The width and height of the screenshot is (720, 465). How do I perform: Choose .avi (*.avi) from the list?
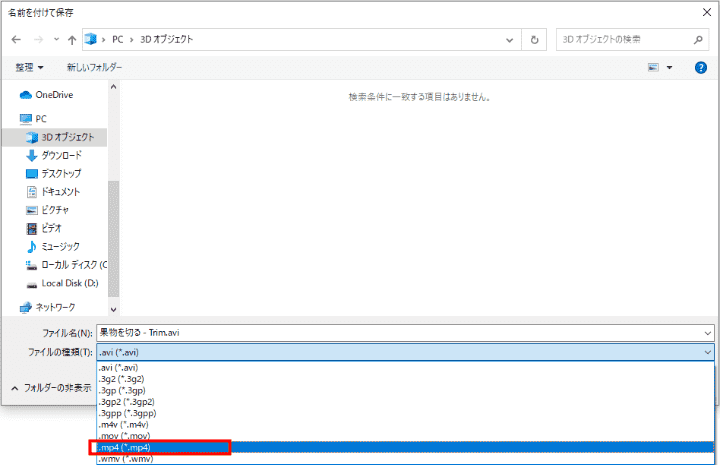click(x=405, y=368)
